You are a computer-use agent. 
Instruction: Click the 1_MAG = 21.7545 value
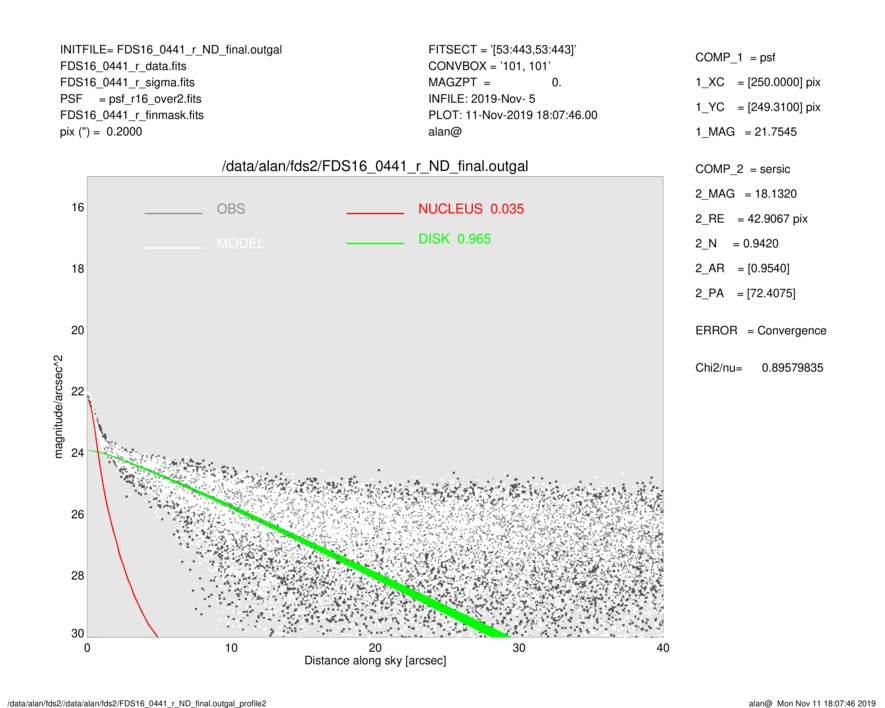pyautogui.click(x=746, y=132)
